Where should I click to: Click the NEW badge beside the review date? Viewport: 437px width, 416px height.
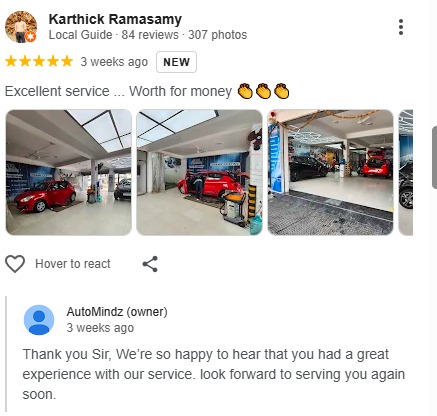(176, 62)
